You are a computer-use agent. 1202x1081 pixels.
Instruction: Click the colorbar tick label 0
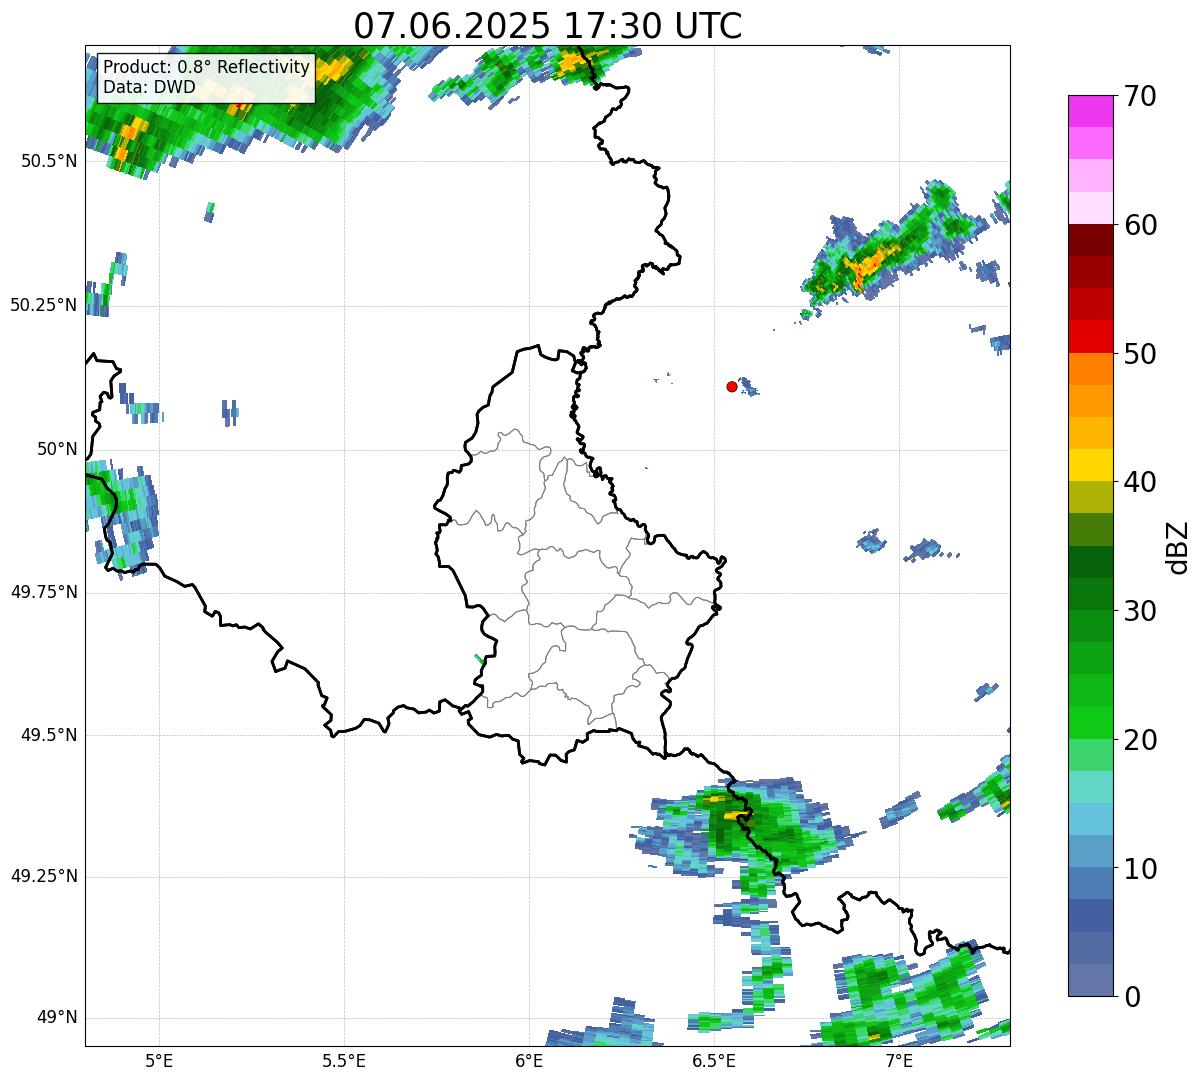tap(1130, 997)
